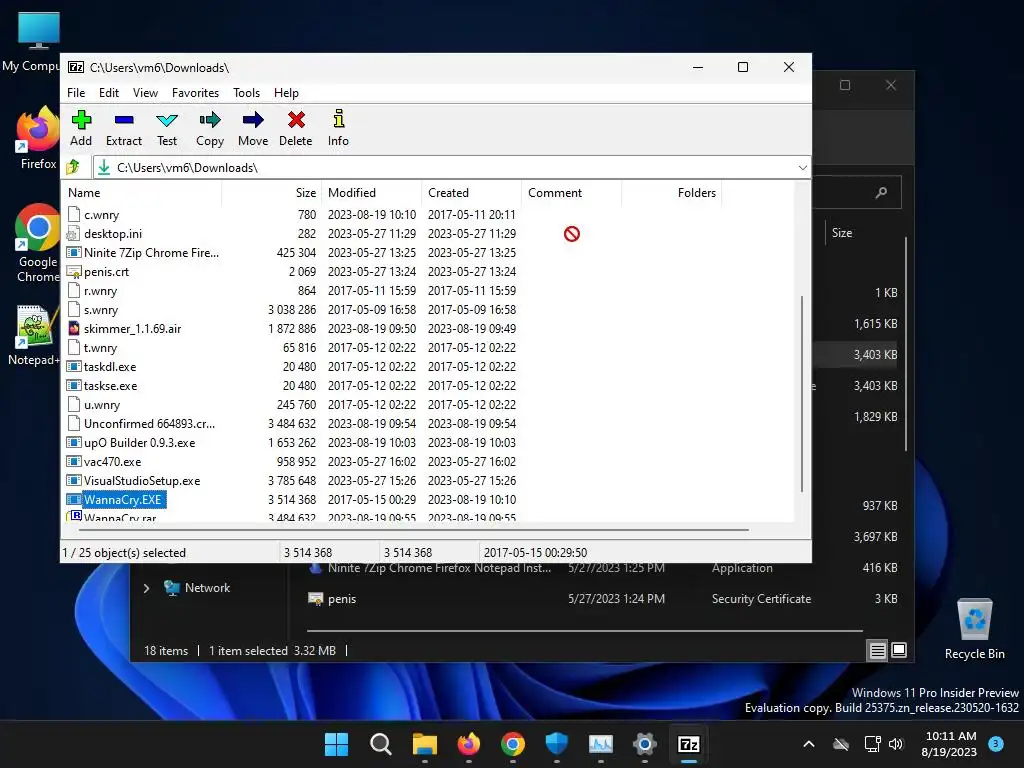Click the search icon in File Explorer
1024x768 pixels.
coord(881,192)
